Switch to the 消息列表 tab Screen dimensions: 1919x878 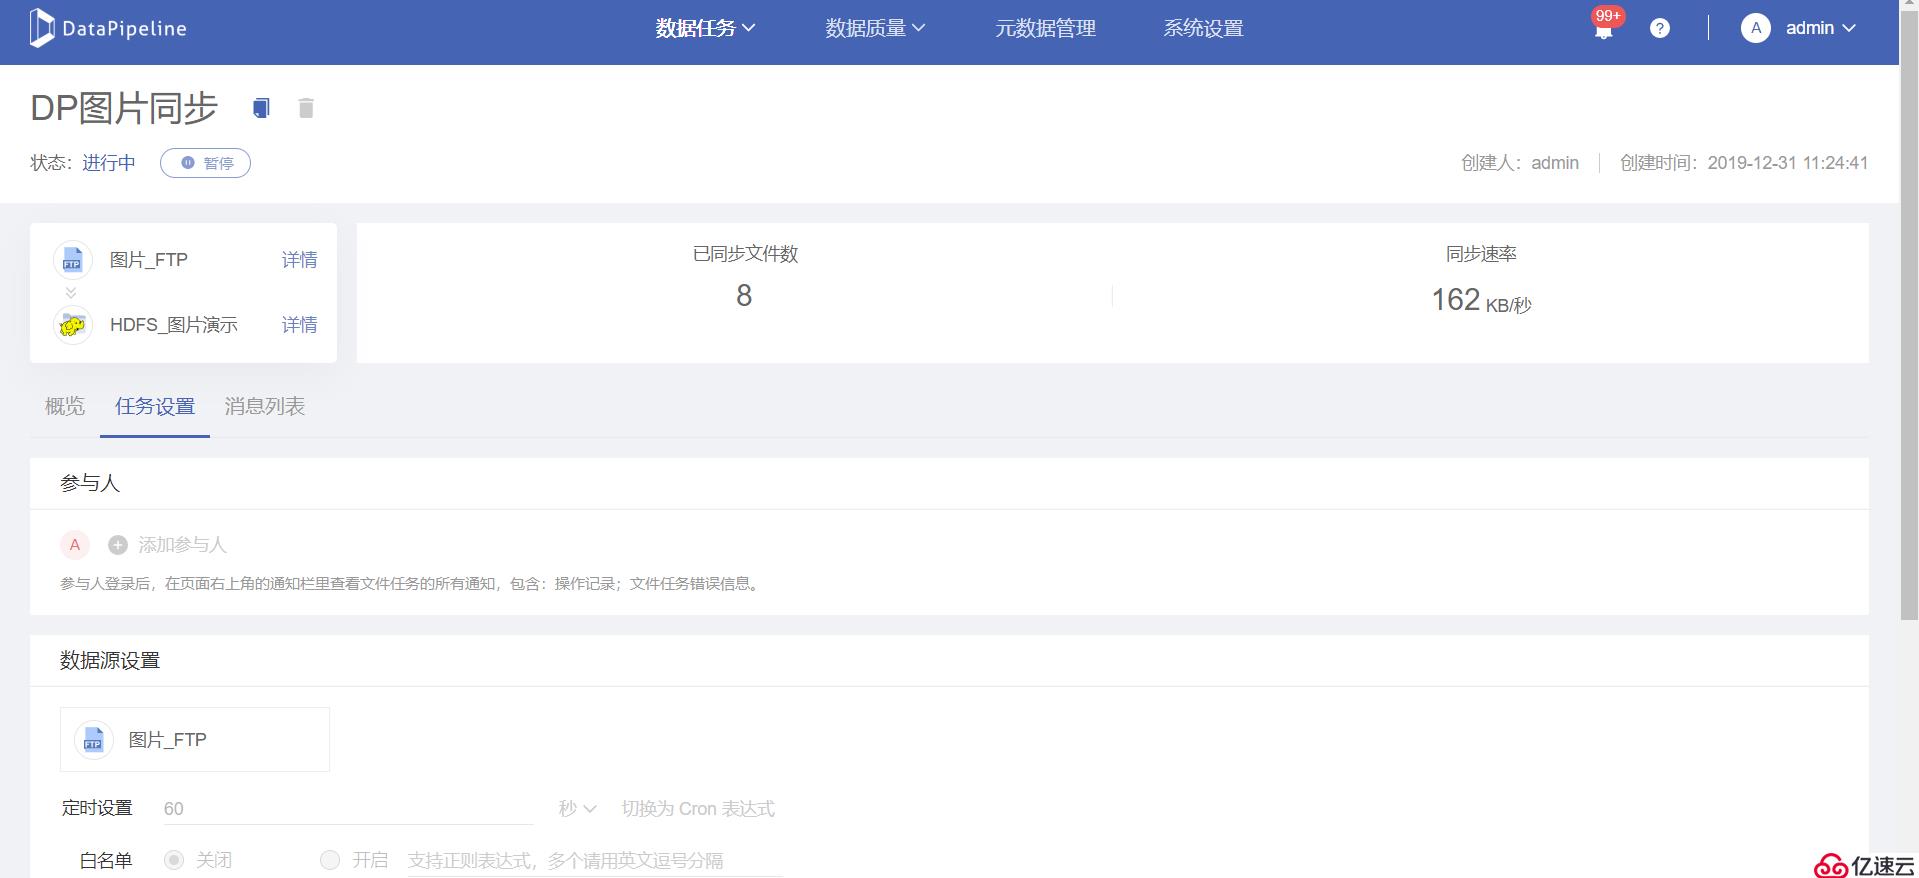[265, 406]
